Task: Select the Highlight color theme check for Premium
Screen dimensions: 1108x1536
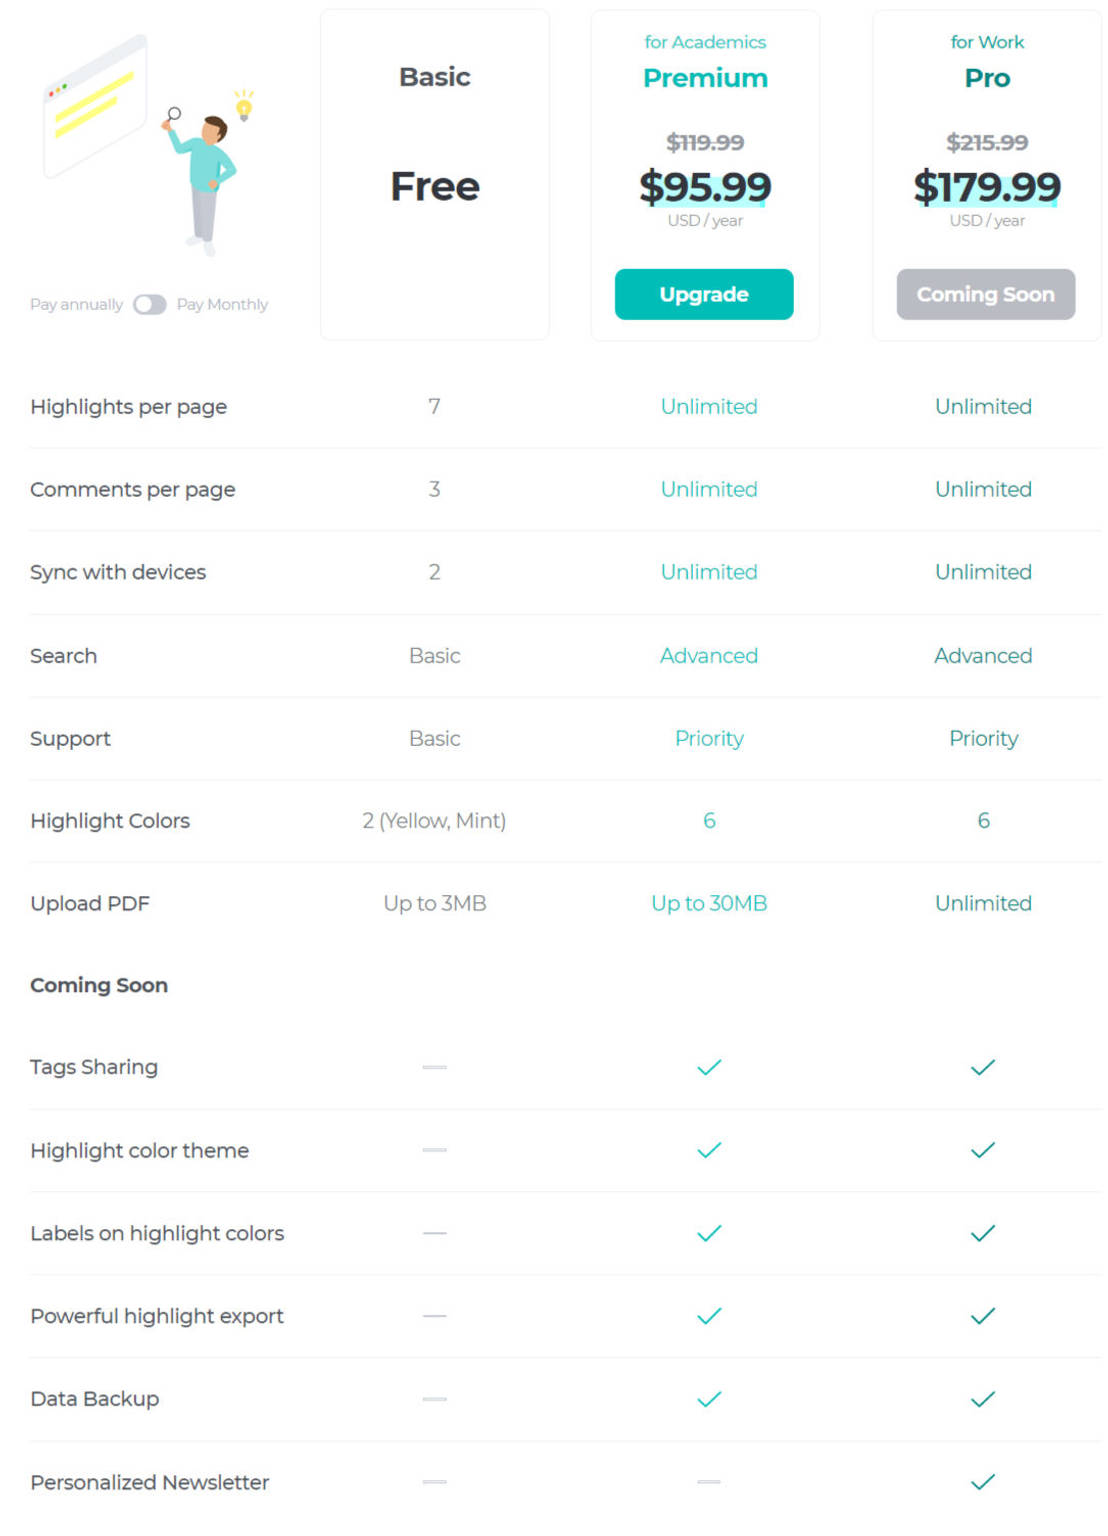Action: tap(709, 1149)
